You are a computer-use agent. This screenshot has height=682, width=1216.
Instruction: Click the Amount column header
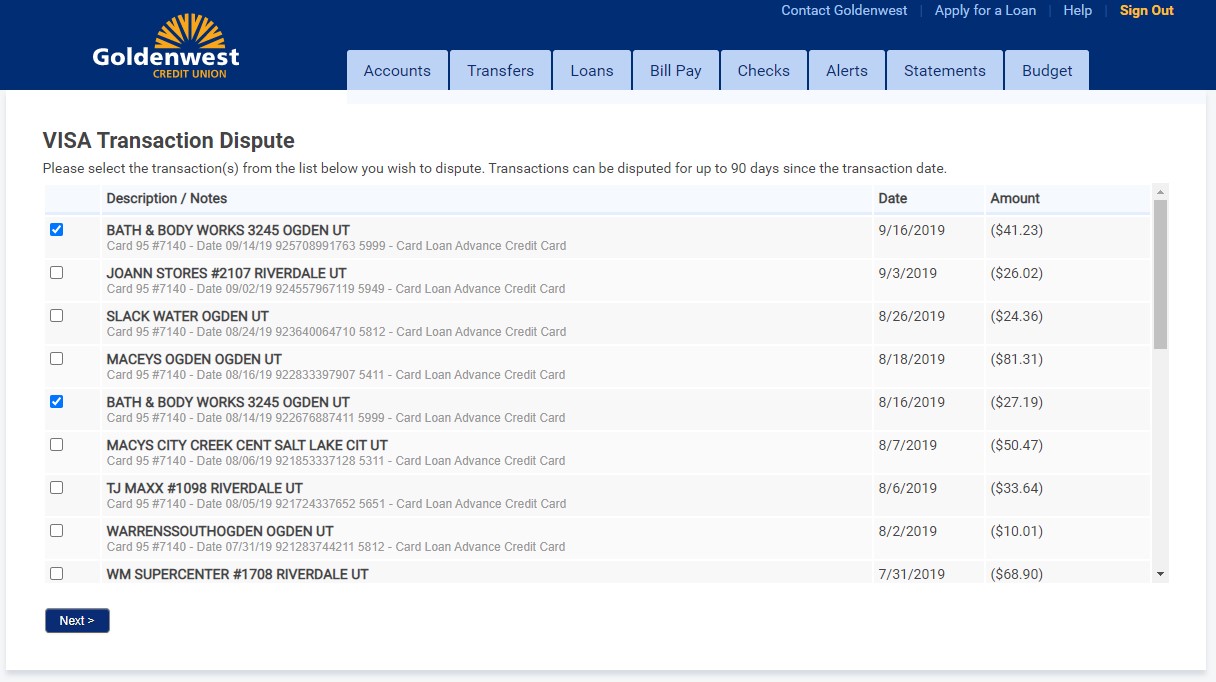[x=1015, y=199]
